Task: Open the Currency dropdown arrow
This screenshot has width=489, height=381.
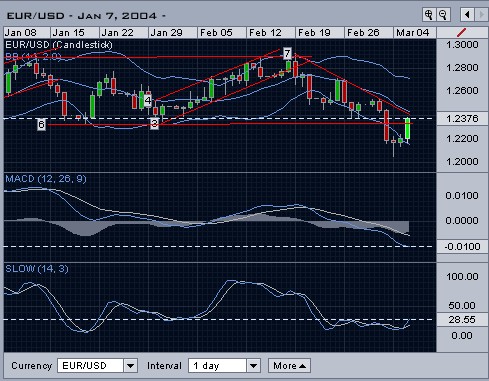Action: pos(130,366)
